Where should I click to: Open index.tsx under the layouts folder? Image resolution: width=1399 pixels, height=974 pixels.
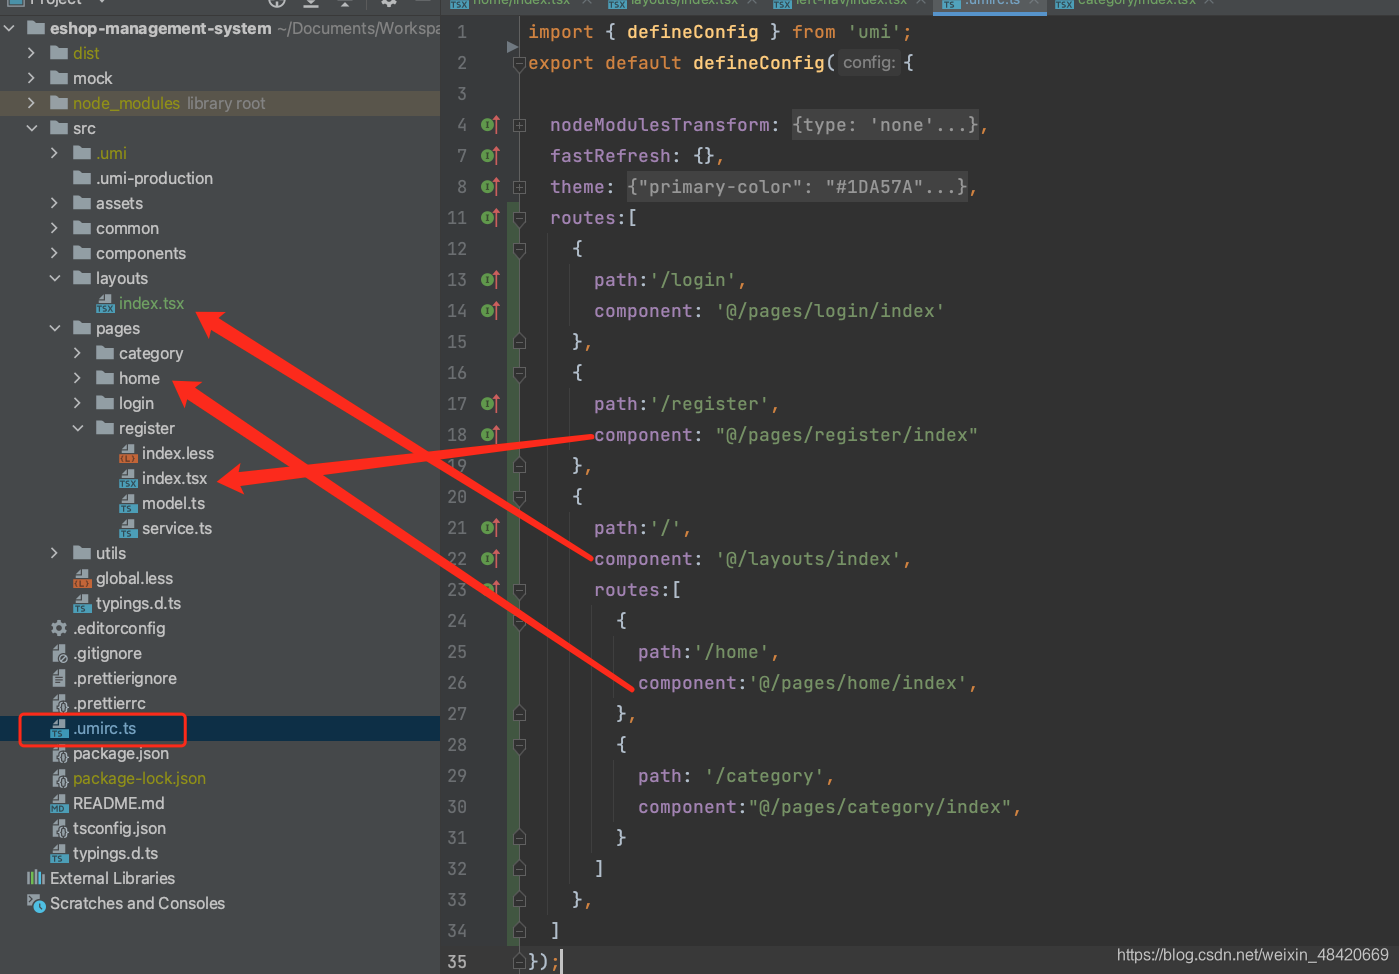coord(151,303)
